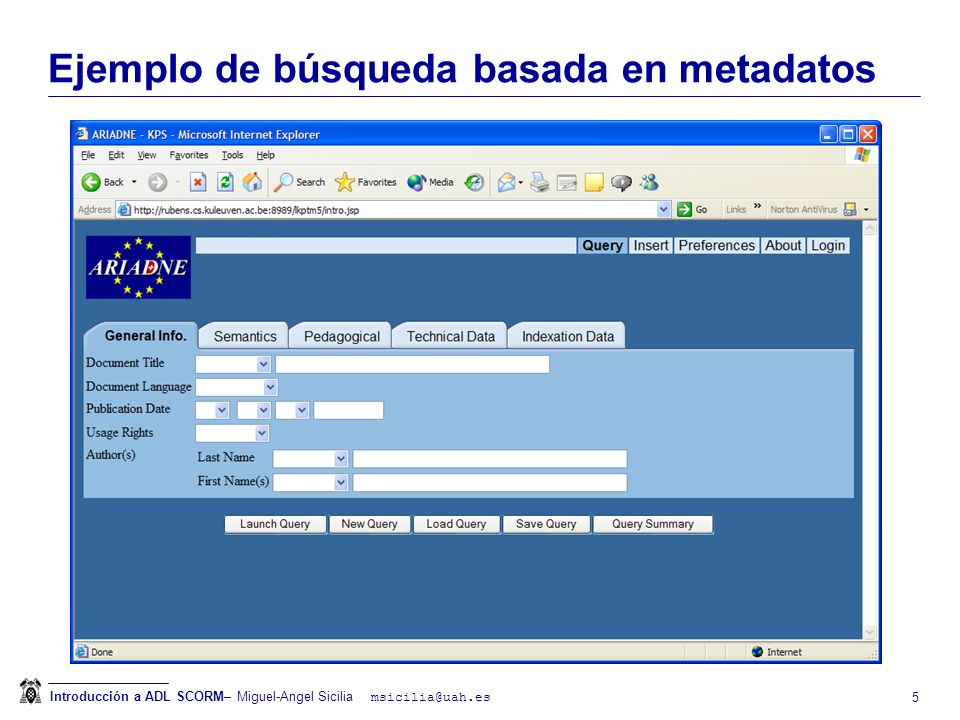Viewport: 960px width, 720px height.
Task: Open Norton AntiVirus dropdown arrow
Action: pyautogui.click(x=866, y=209)
